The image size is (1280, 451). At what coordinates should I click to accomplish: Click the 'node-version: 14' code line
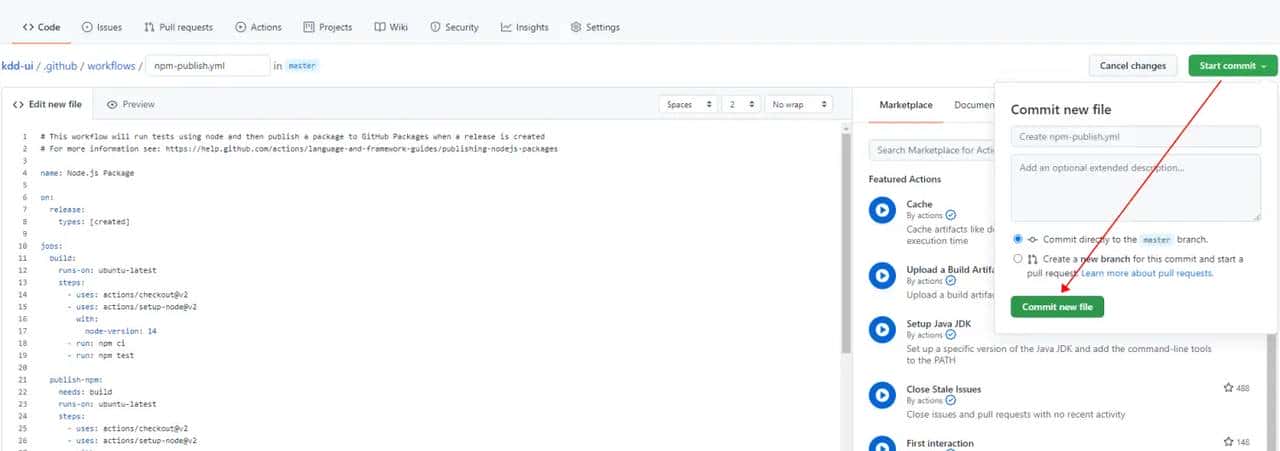121,330
